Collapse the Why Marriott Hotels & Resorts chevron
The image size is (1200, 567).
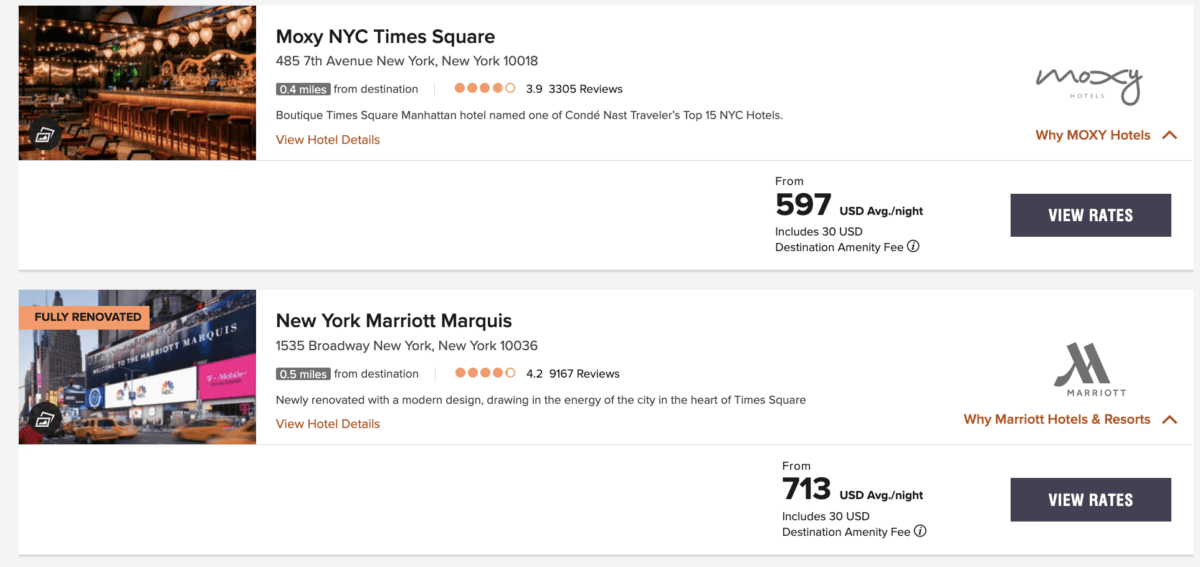(1169, 419)
